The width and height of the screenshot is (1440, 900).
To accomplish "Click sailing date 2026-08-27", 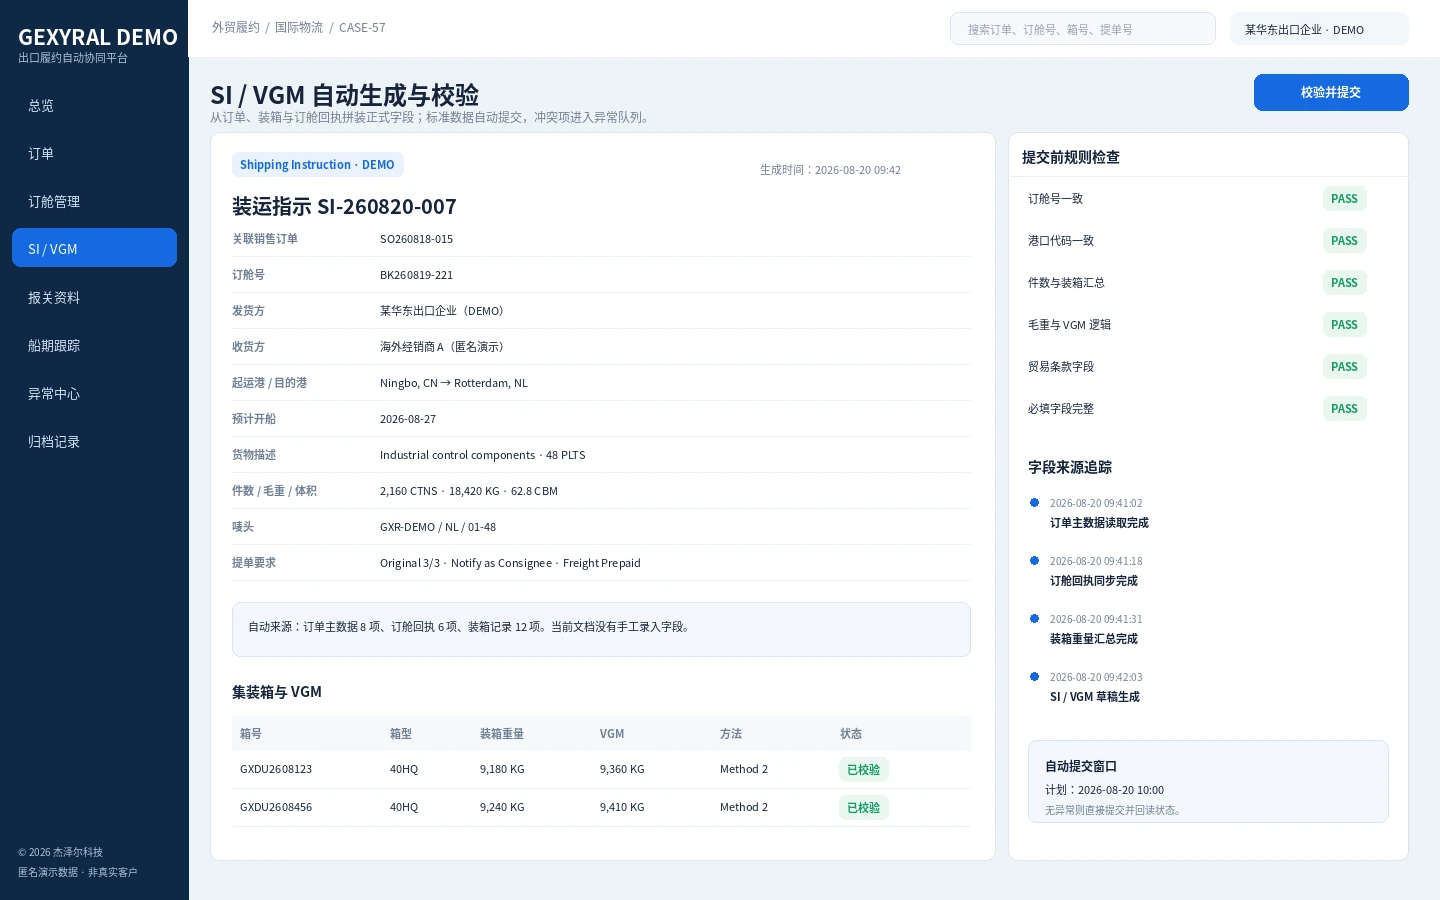I will (x=408, y=419).
